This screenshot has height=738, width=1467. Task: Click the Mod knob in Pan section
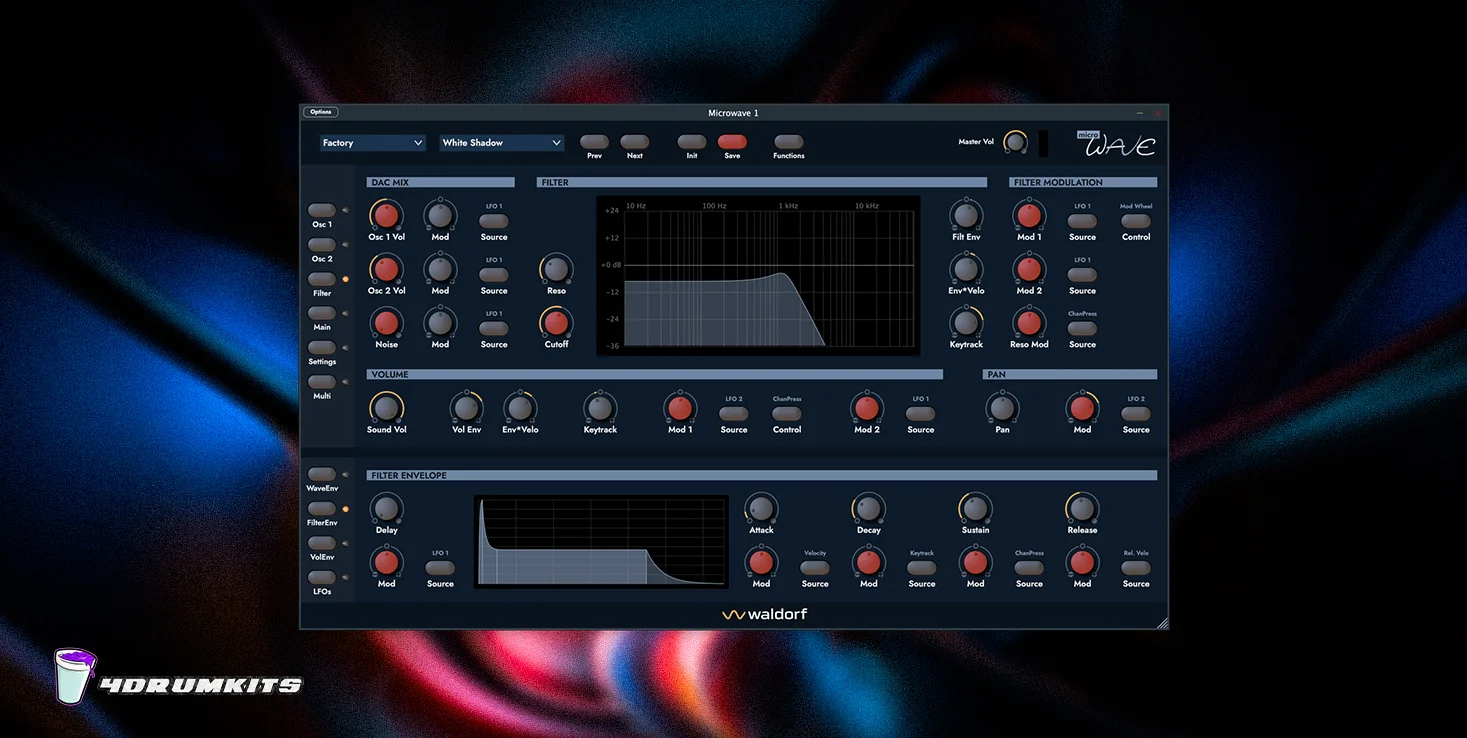1082,408
